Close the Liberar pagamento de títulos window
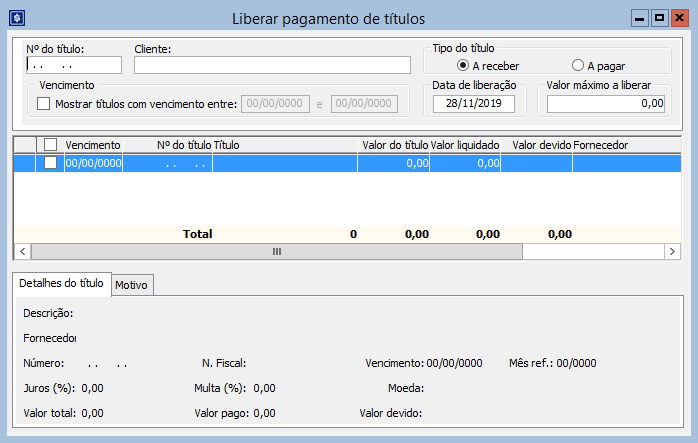Image resolution: width=698 pixels, height=443 pixels. 679,18
